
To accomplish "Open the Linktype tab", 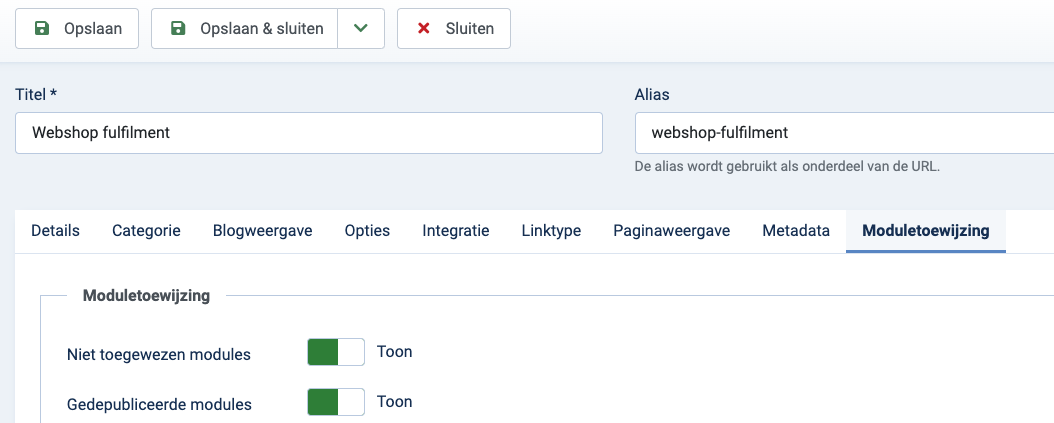I will coord(551,231).
